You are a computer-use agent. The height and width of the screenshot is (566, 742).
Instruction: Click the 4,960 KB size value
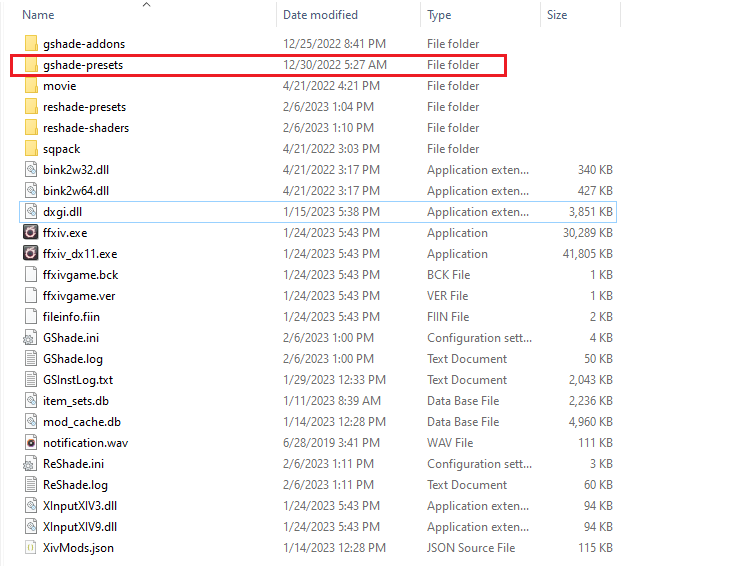click(591, 422)
